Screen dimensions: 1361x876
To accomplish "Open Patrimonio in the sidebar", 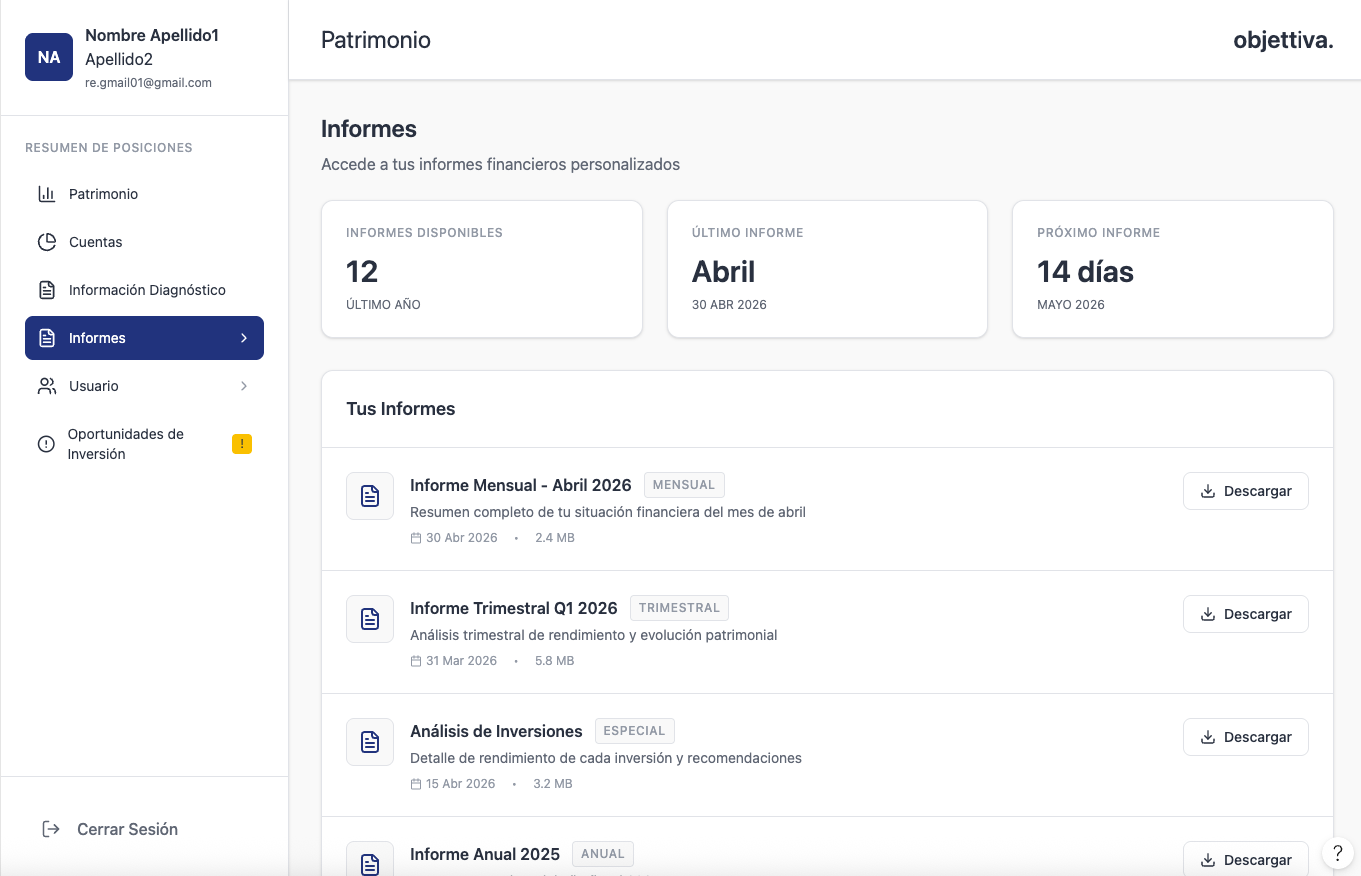I will [144, 194].
